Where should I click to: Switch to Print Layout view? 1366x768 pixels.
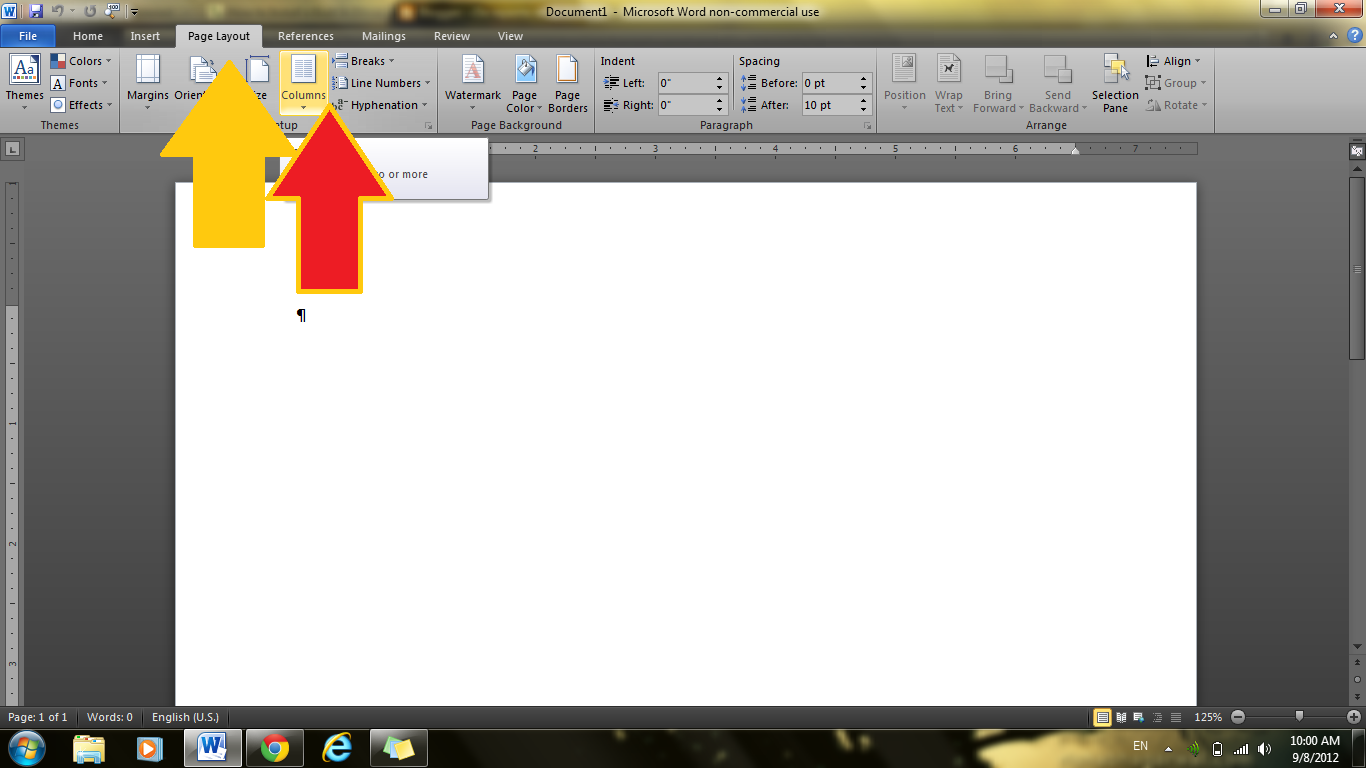pos(1103,717)
